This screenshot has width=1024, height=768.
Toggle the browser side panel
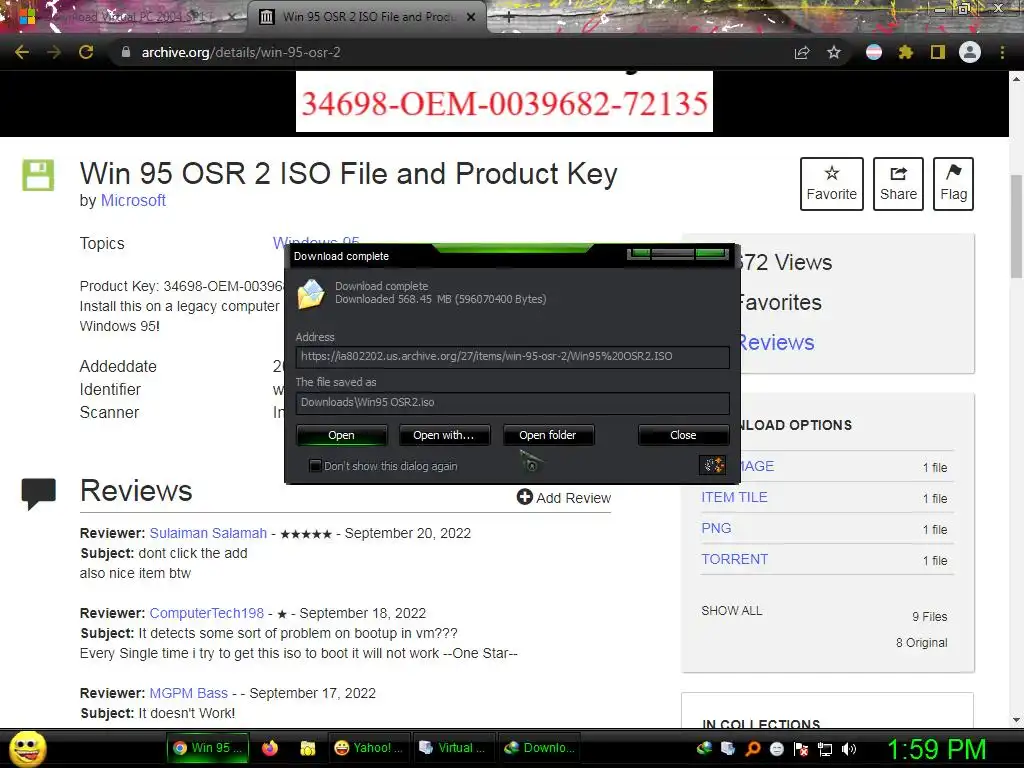938,52
